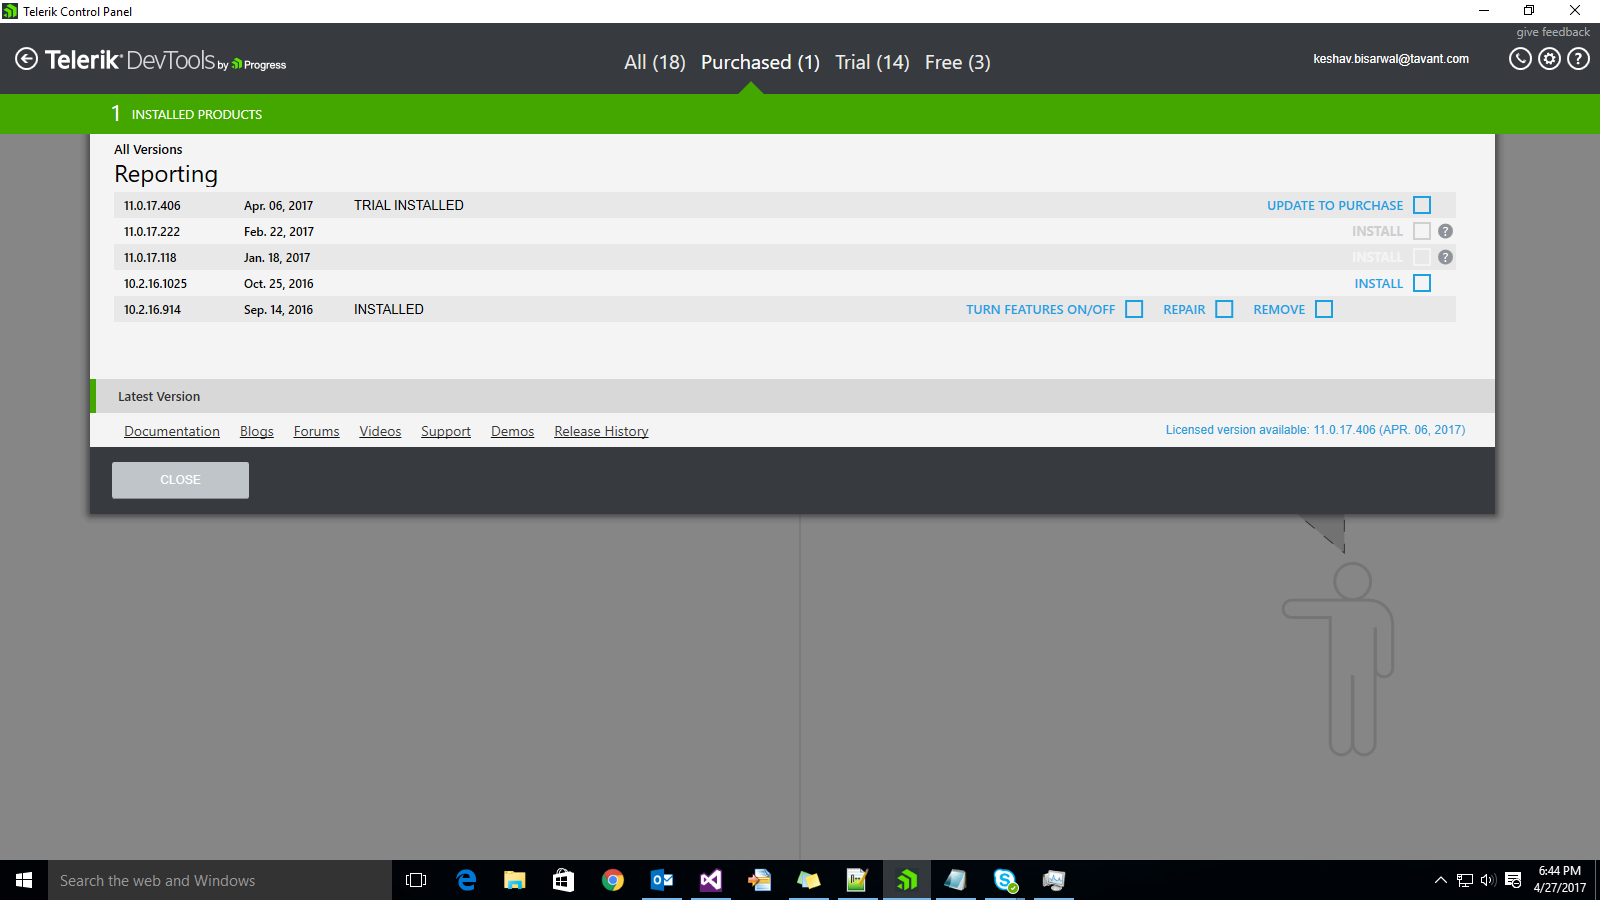This screenshot has width=1600, height=900.
Task: Show hidden system tray icons
Action: click(1441, 880)
